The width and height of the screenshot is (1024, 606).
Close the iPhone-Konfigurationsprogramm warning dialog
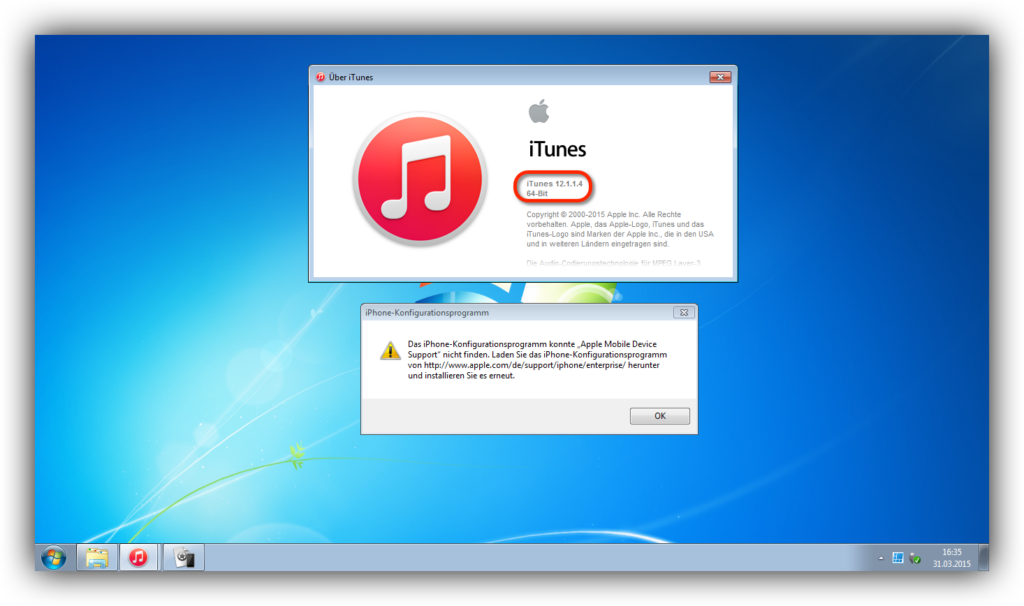tap(684, 313)
